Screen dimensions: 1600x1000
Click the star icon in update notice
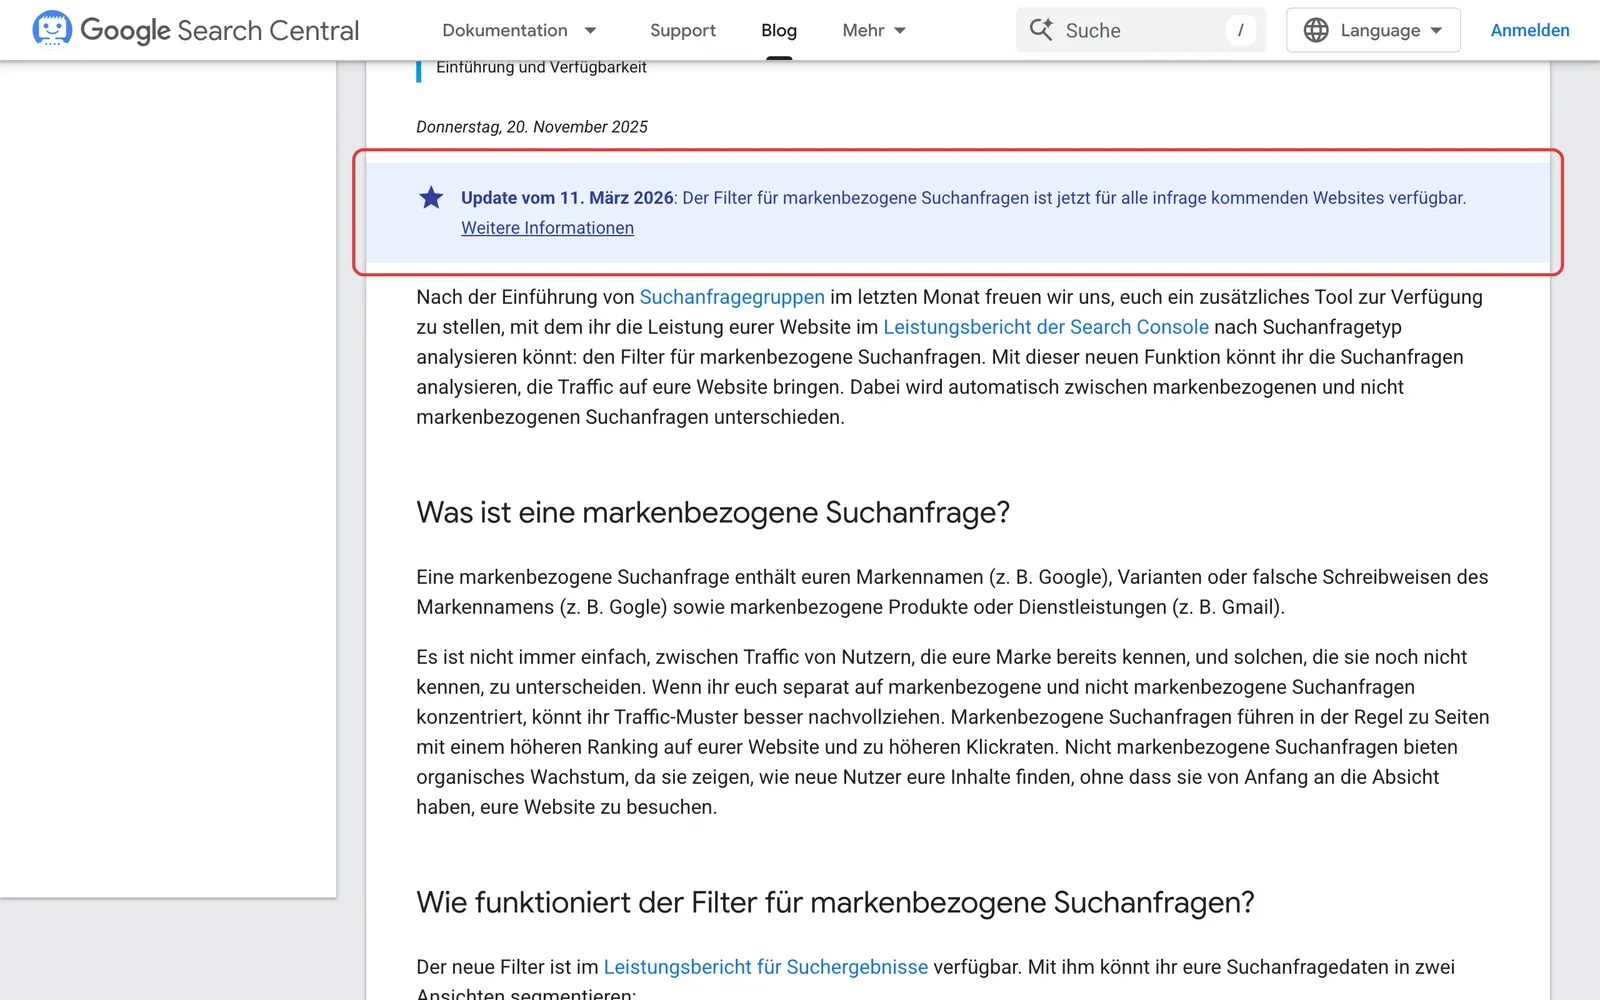[x=431, y=198]
